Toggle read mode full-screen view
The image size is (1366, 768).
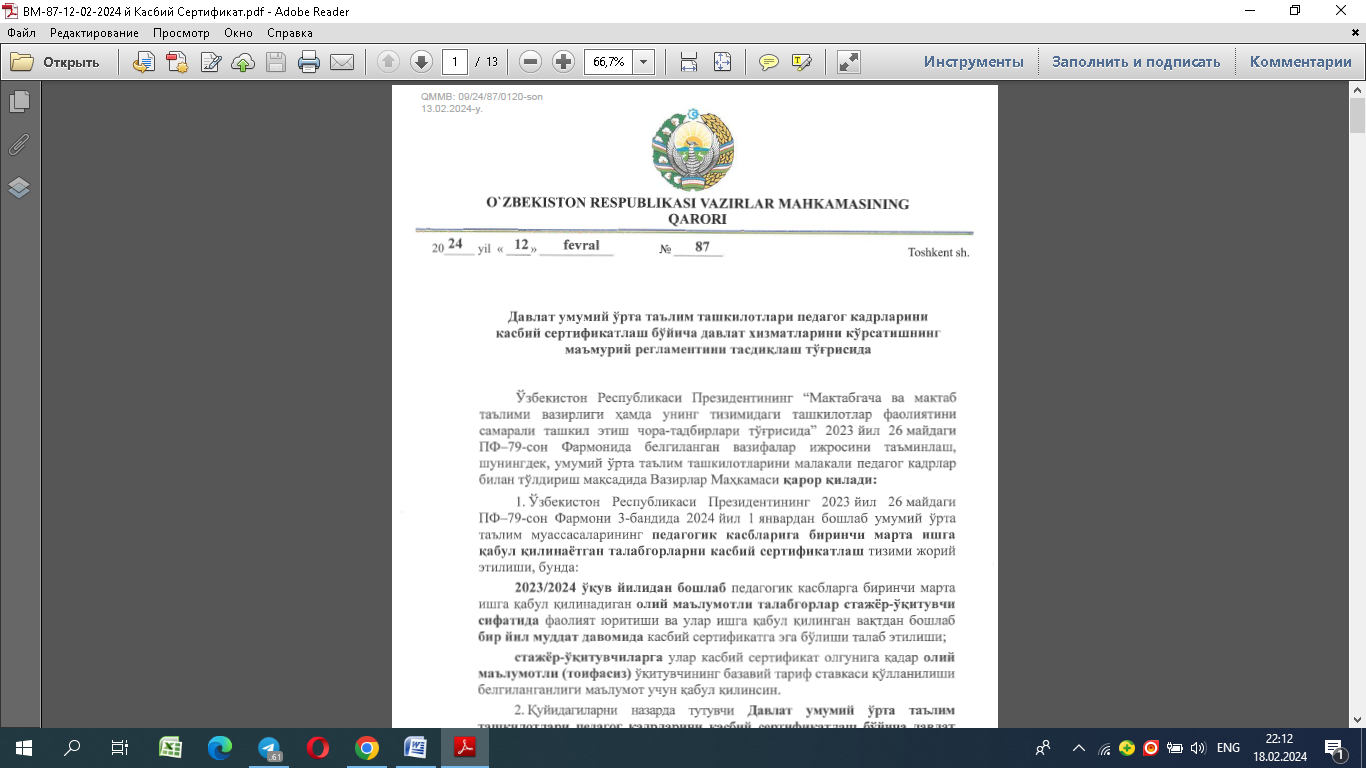(x=848, y=62)
